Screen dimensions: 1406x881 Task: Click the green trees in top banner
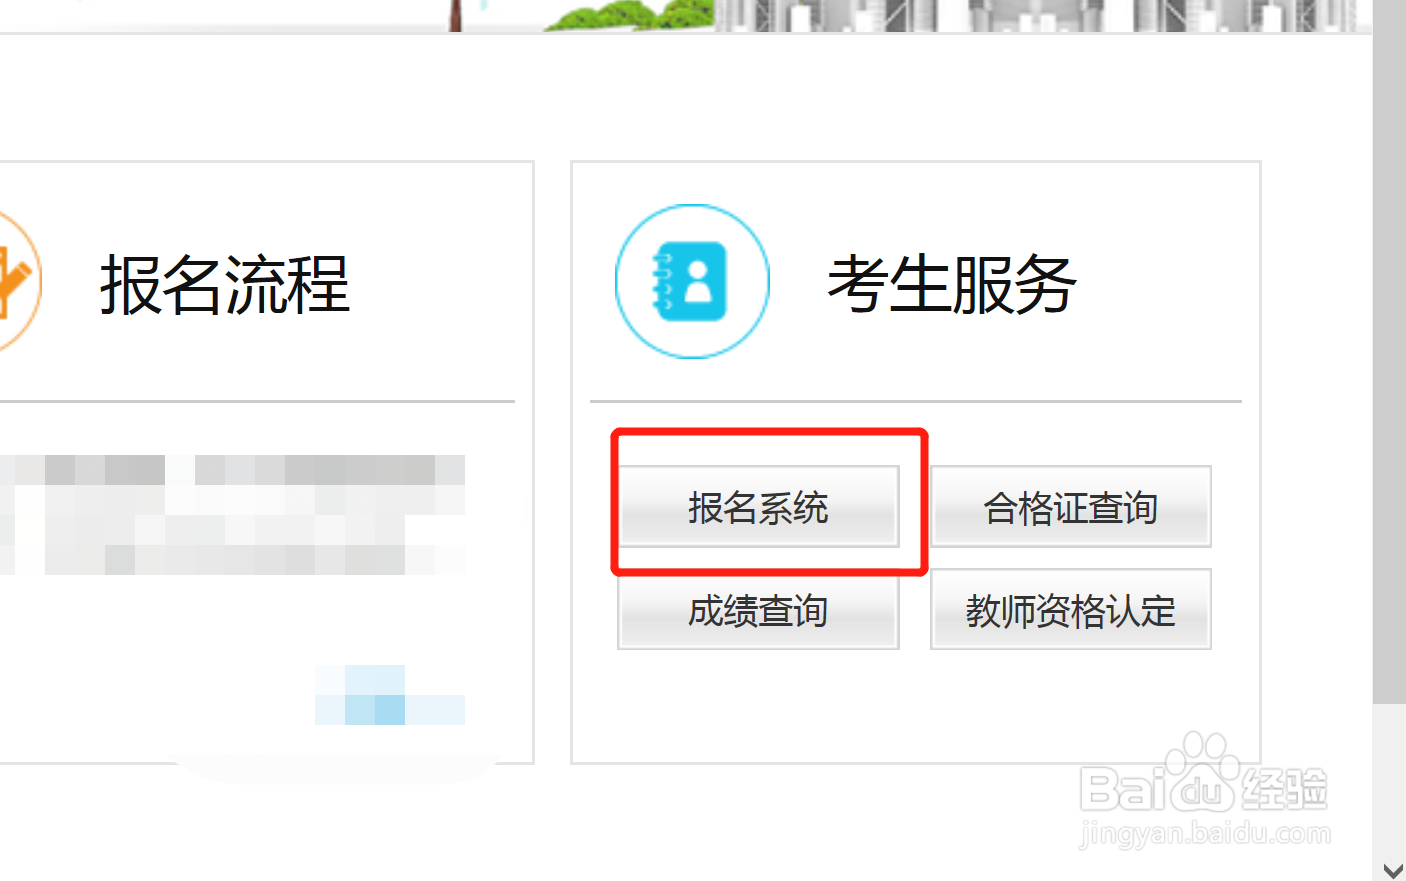point(630,15)
